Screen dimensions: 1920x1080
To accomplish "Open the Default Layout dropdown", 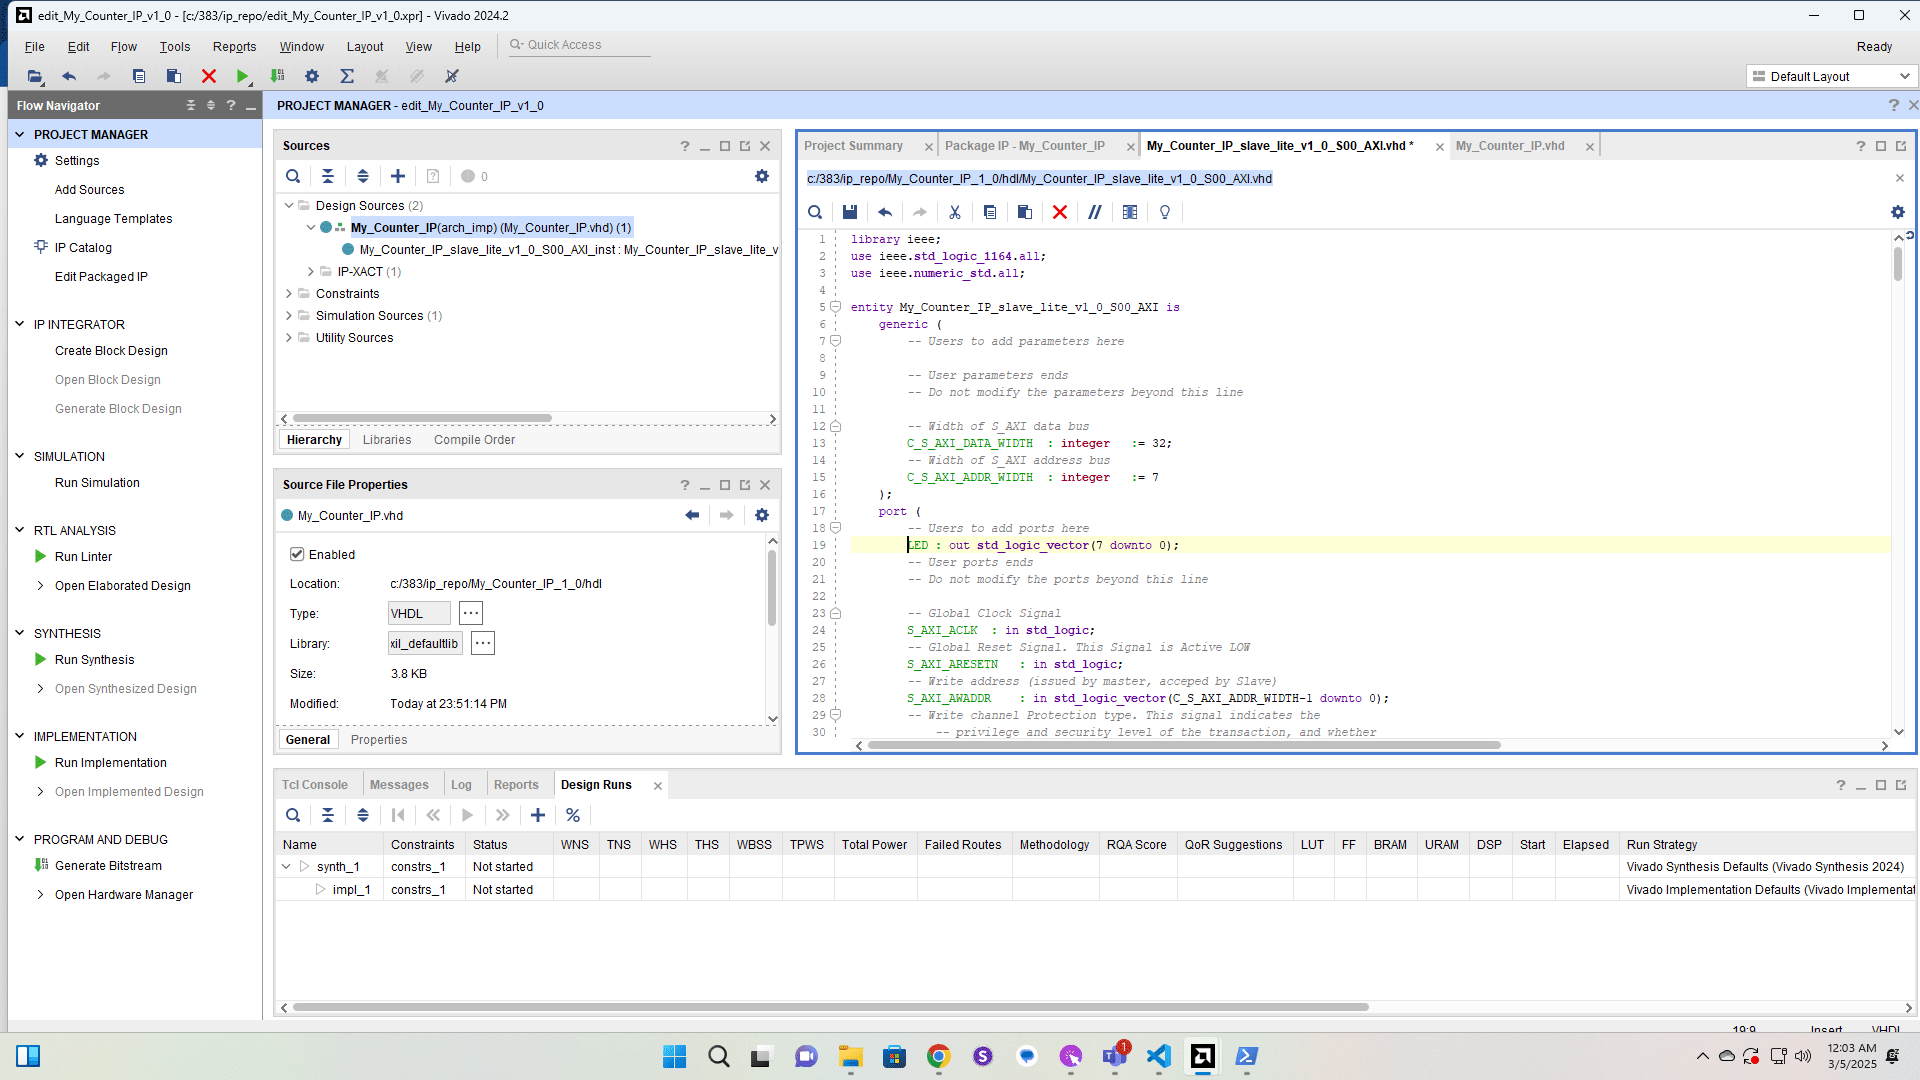I will pyautogui.click(x=1832, y=76).
